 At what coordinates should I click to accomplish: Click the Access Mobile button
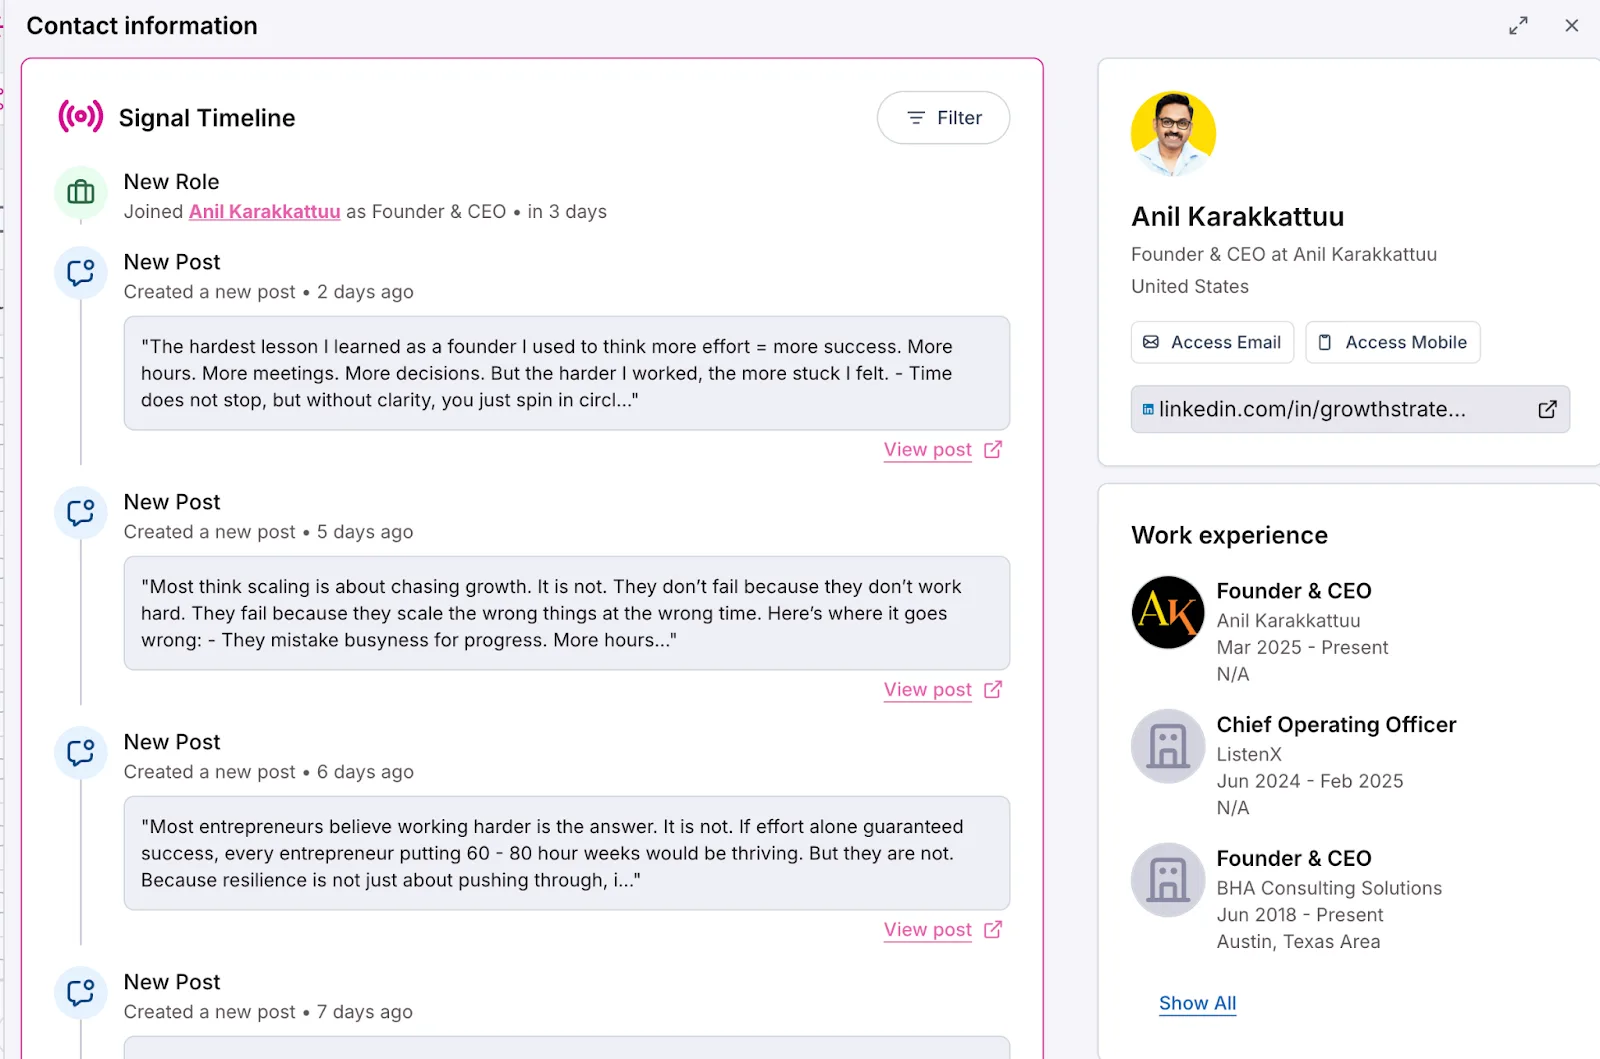pos(1393,342)
